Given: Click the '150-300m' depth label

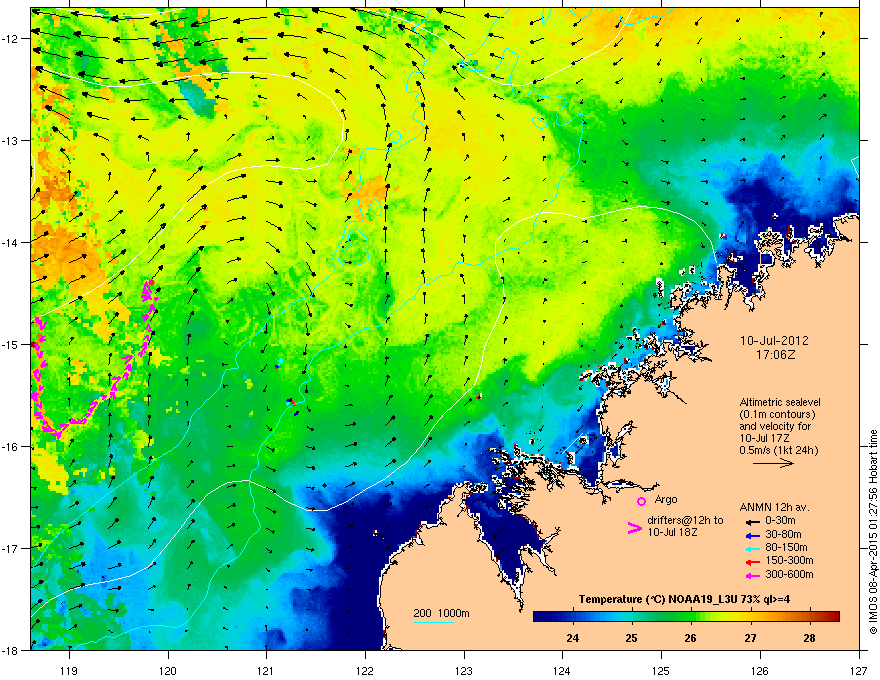Looking at the screenshot, I should pos(789,560).
